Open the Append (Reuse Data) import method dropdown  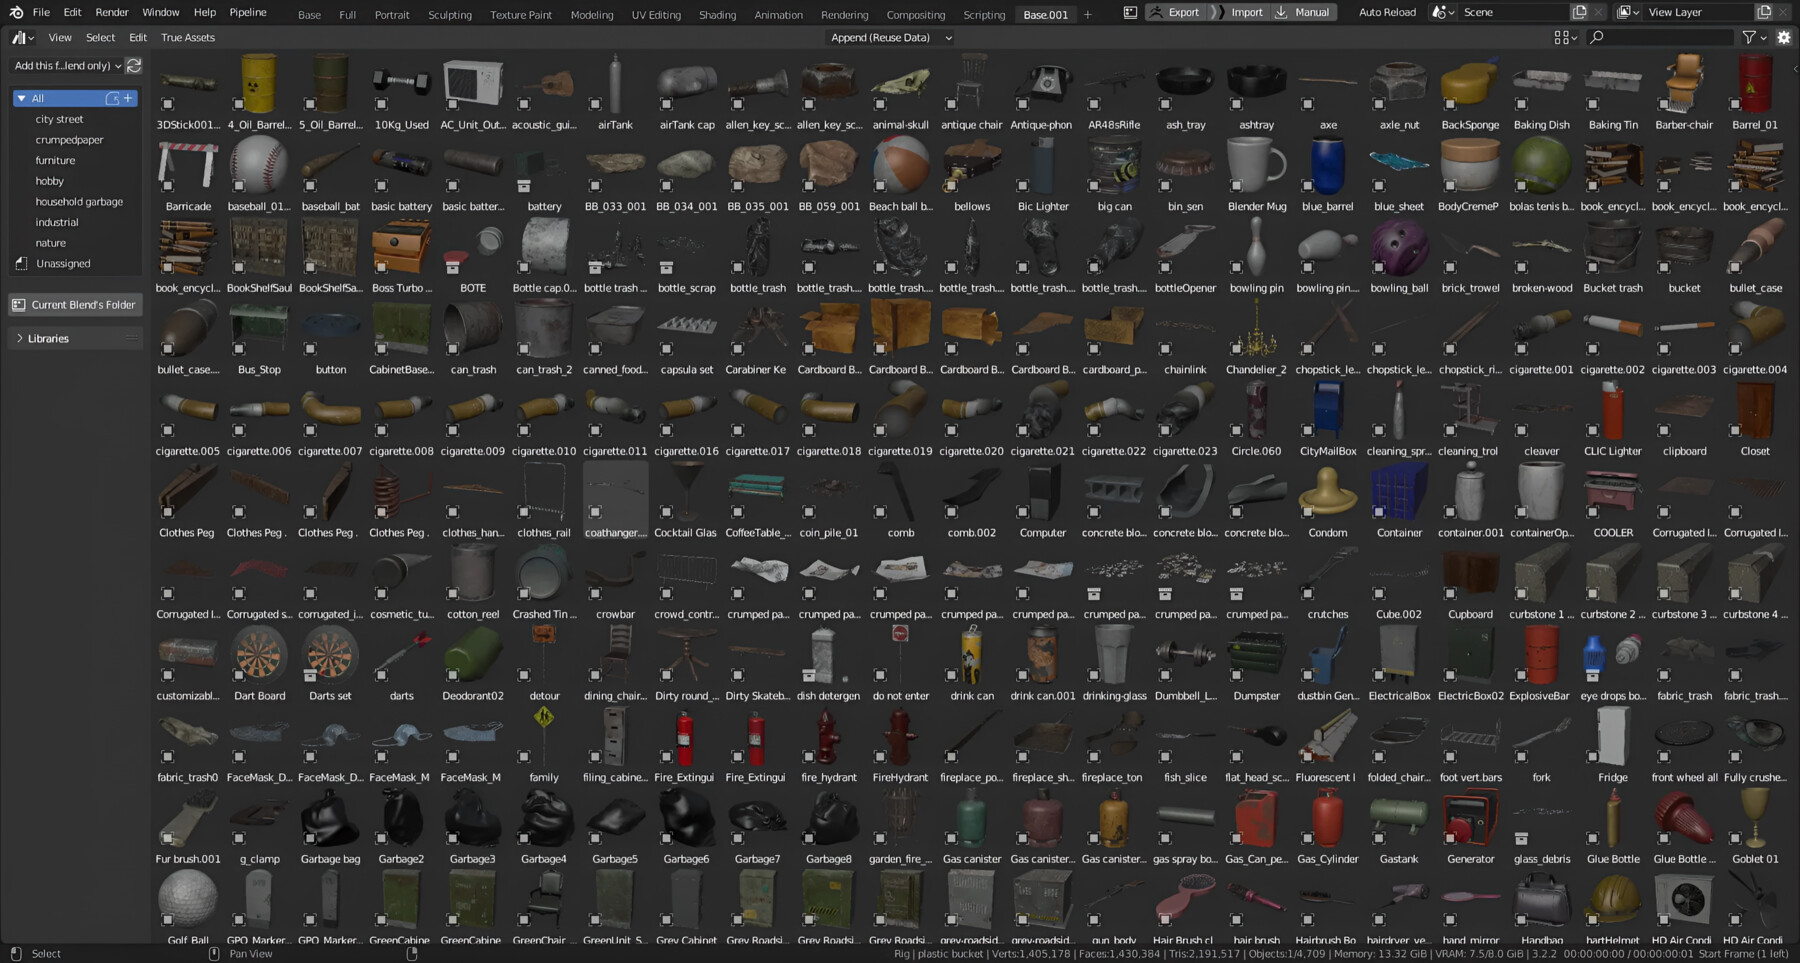(x=890, y=37)
